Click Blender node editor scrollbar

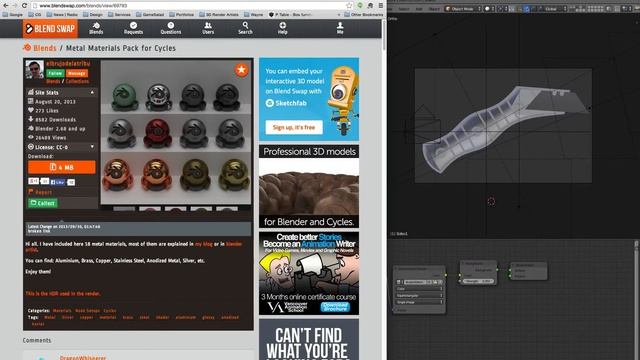click(x=636, y=300)
